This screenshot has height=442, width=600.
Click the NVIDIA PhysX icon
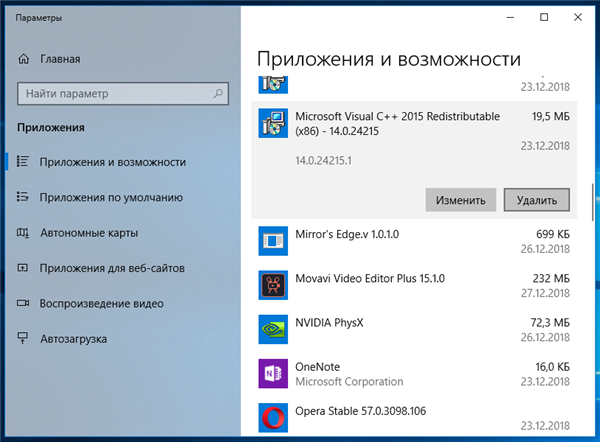pyautogui.click(x=273, y=329)
